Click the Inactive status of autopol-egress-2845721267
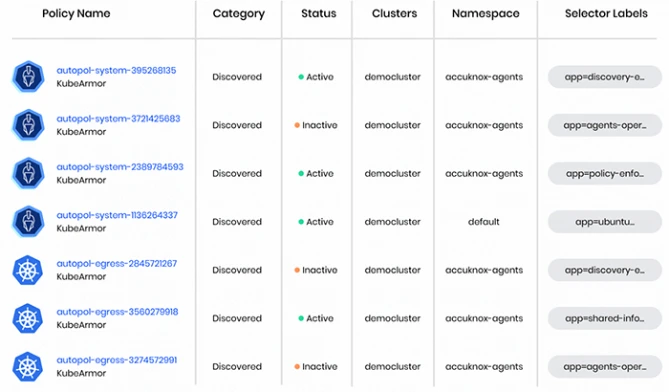 click(x=316, y=270)
